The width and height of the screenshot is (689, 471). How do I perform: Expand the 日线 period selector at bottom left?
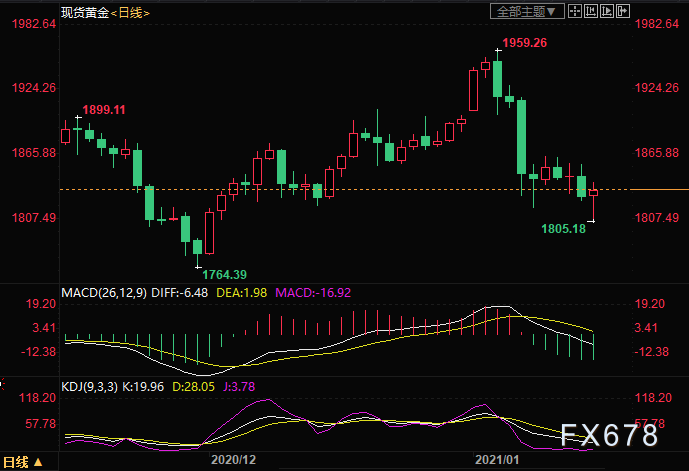click(x=18, y=462)
